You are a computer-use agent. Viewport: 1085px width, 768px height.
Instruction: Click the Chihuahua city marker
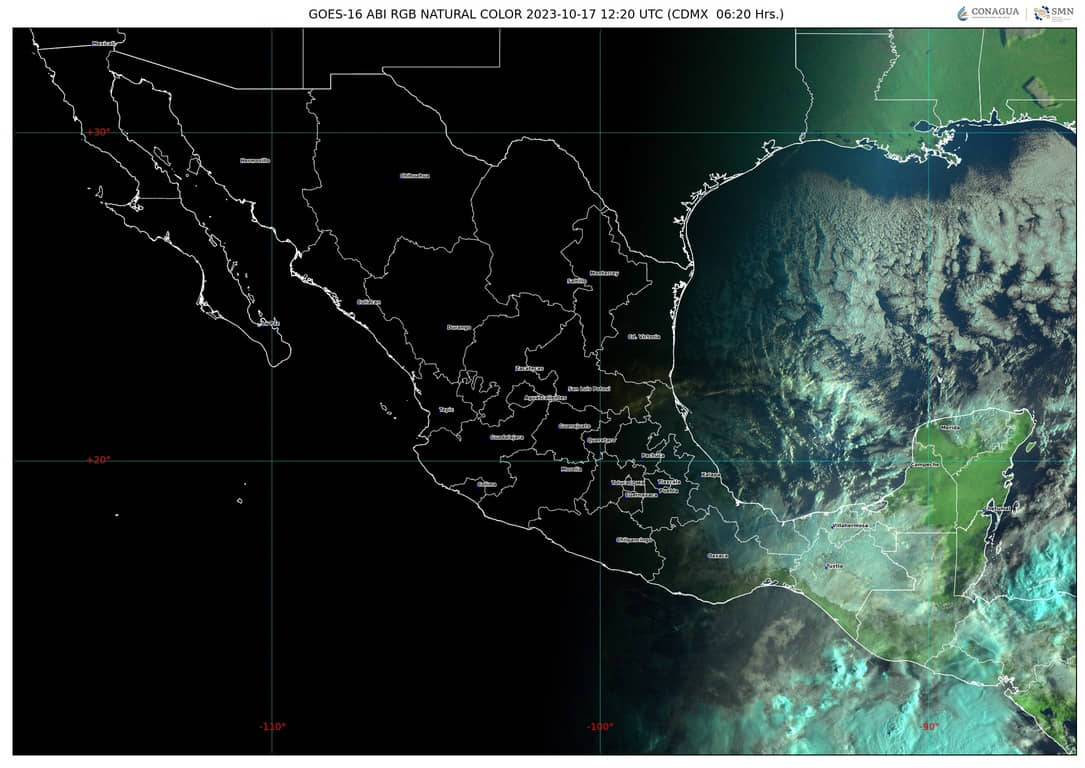414,175
